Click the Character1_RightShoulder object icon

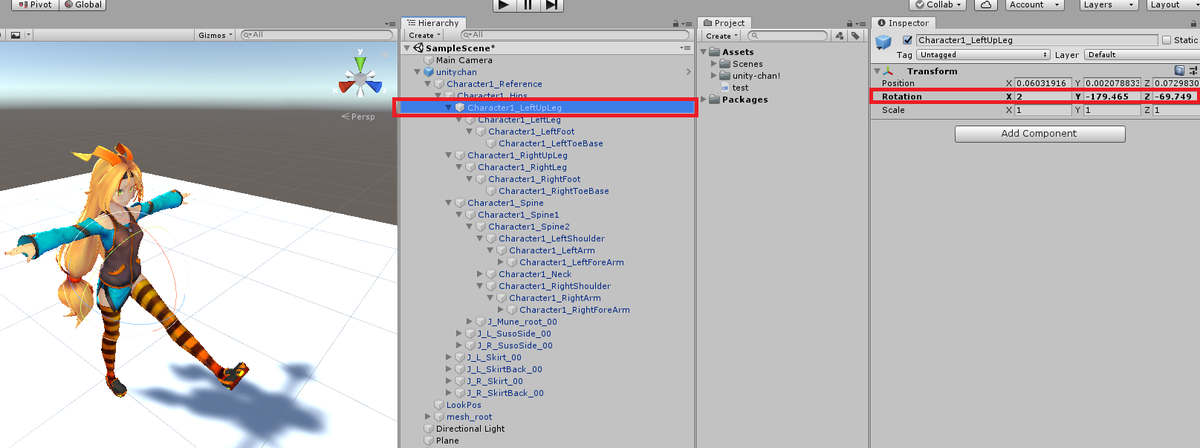(x=492, y=286)
